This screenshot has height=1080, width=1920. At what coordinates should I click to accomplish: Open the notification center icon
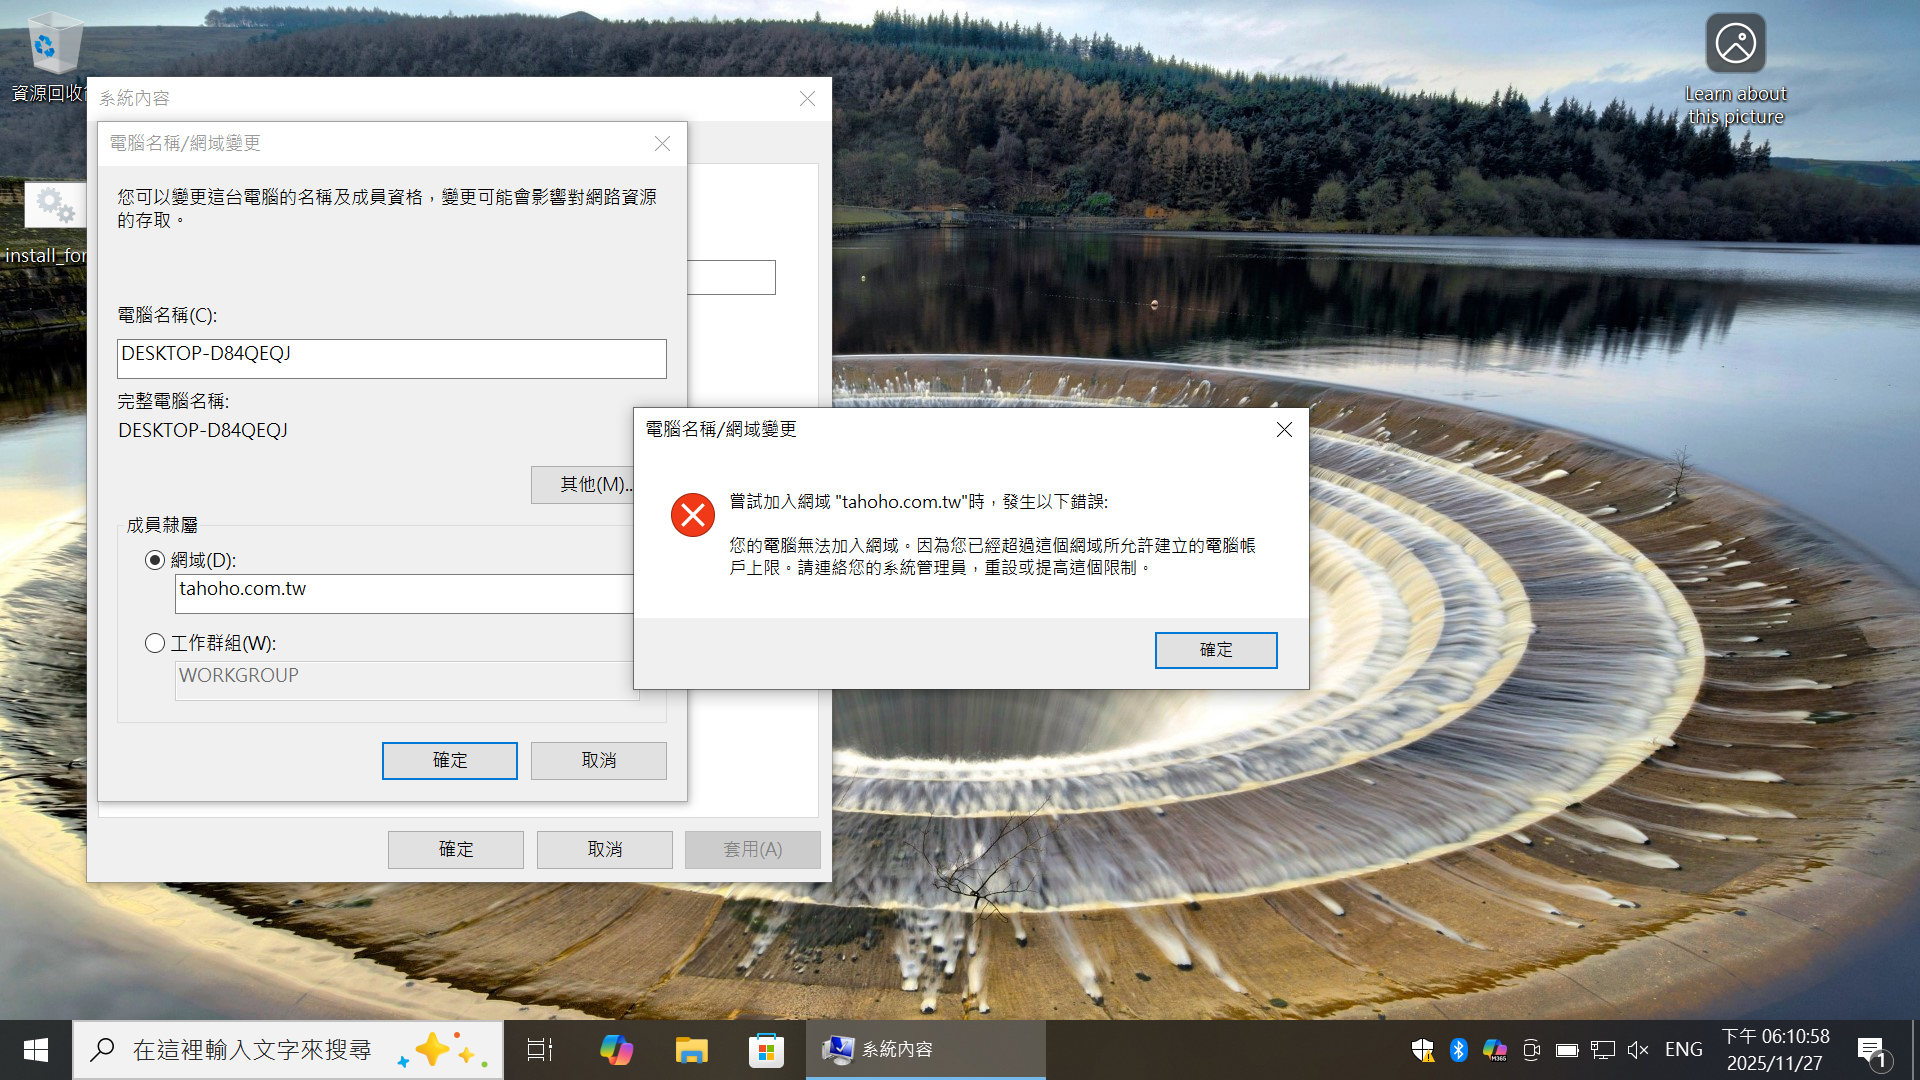pos(1871,1050)
